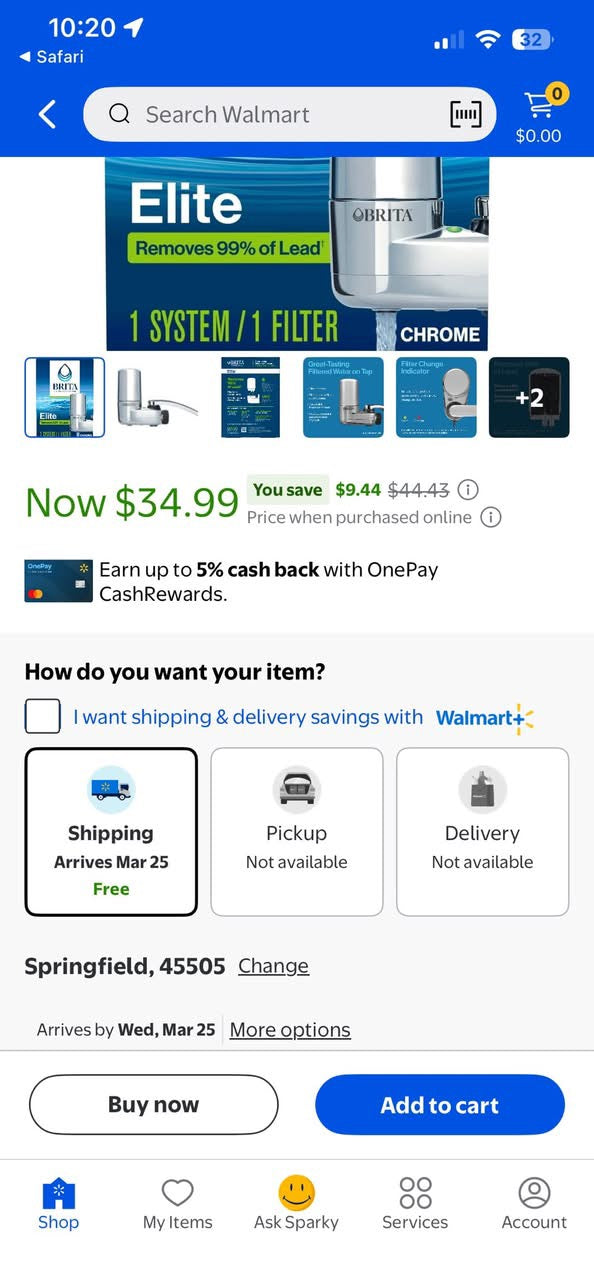Open the barcode scanner icon
Screen dimensions: 594x1286
tap(465, 115)
